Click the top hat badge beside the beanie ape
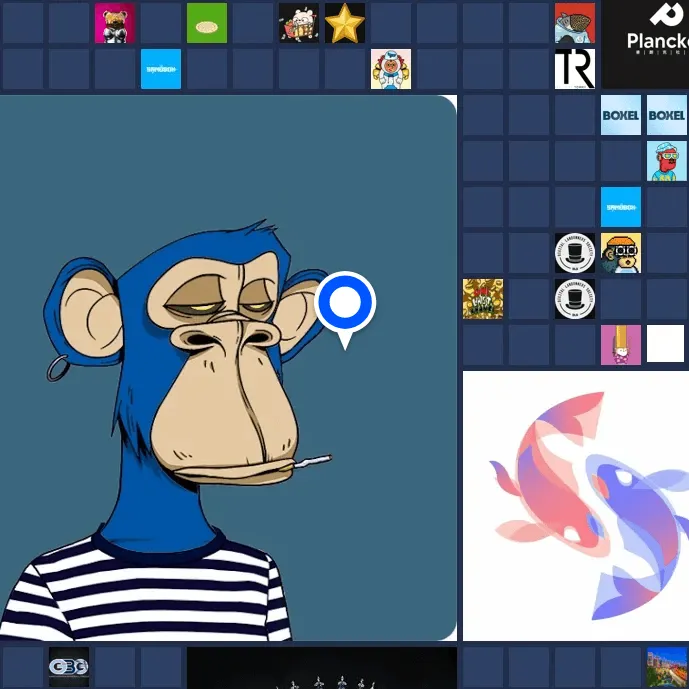 [575, 253]
